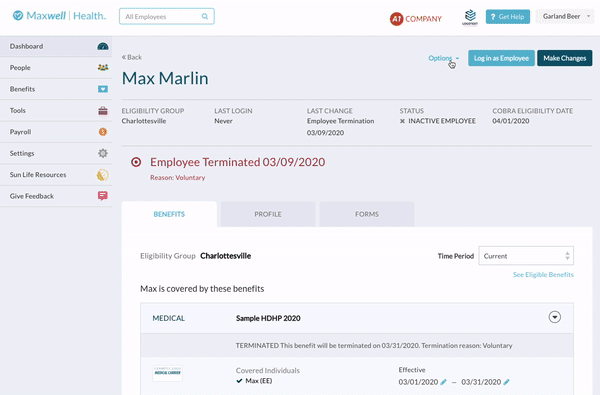Click the stacked-layers logo icon in header
600x395 pixels.
[470, 17]
